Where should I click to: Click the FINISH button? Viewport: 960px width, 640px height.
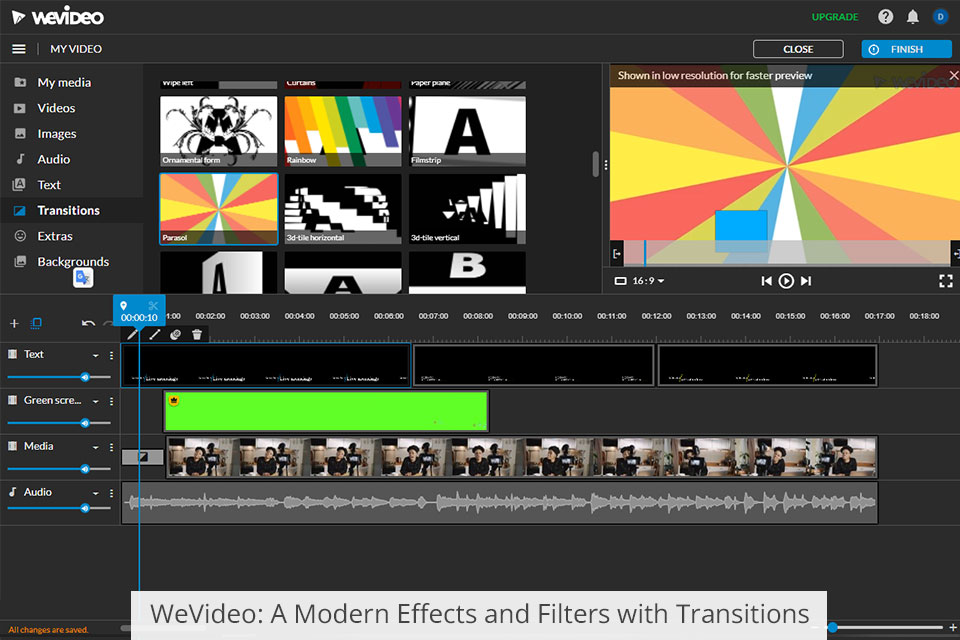(x=906, y=49)
